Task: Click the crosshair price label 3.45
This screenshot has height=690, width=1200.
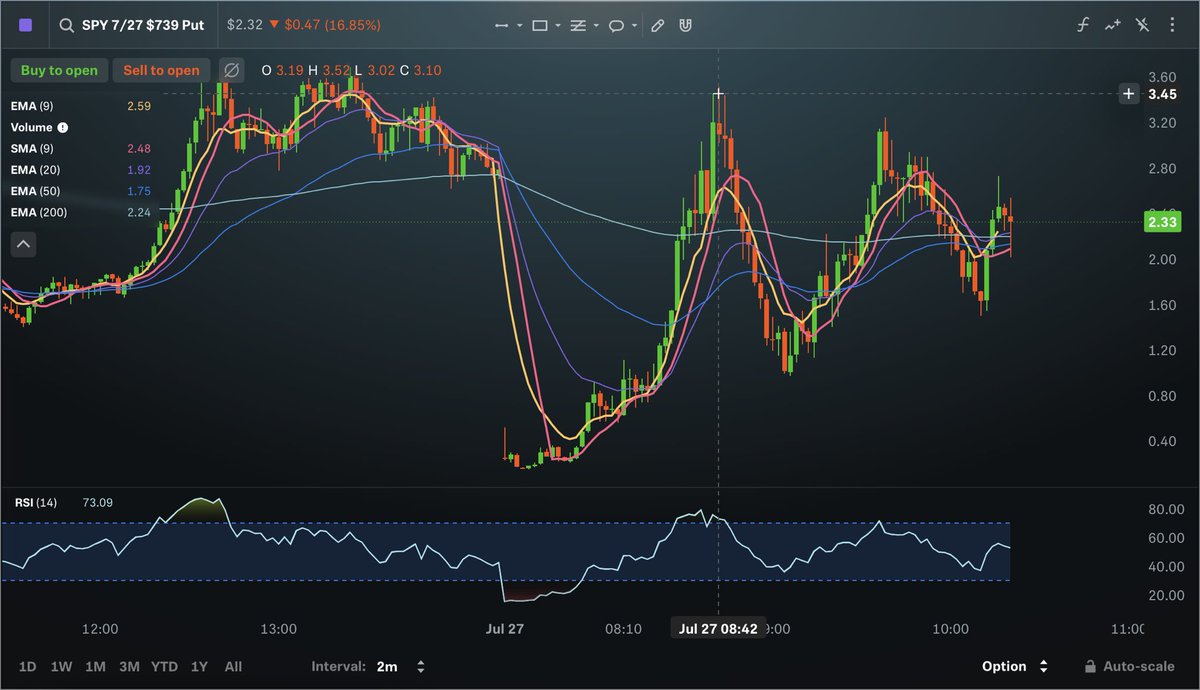Action: point(1162,94)
